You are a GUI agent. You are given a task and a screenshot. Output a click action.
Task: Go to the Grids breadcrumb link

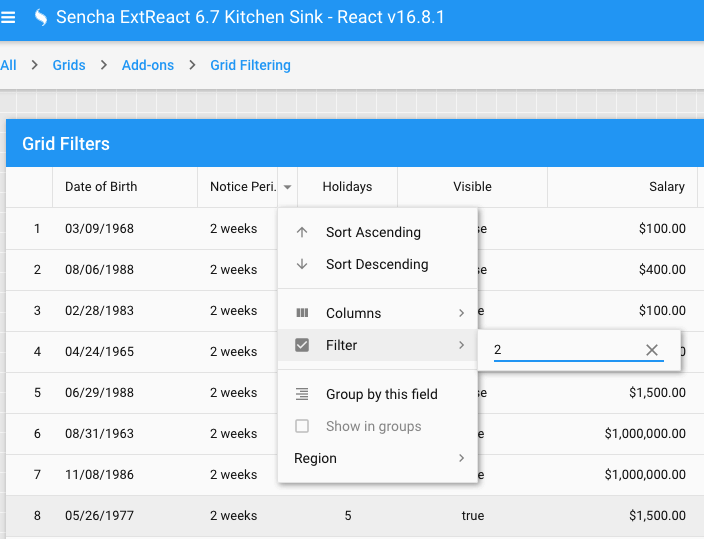[x=69, y=65]
